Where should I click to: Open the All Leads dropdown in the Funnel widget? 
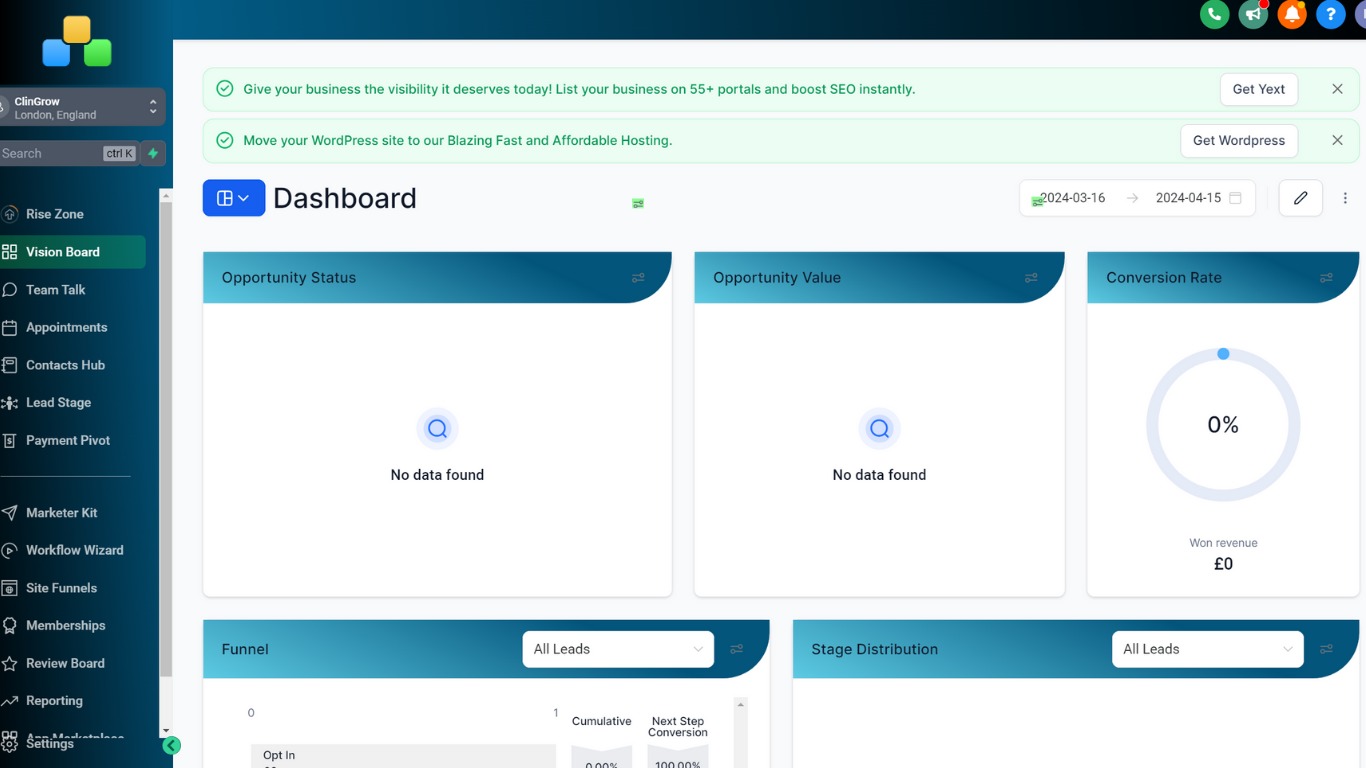click(x=617, y=649)
